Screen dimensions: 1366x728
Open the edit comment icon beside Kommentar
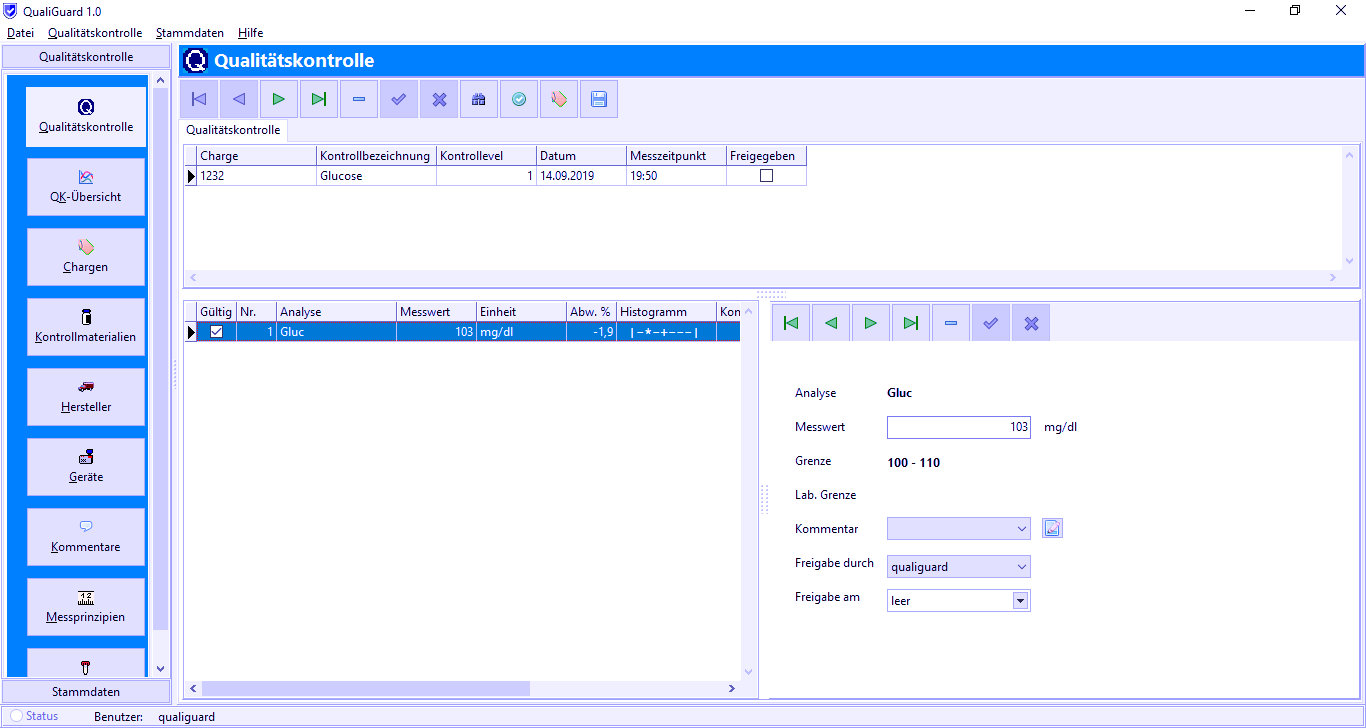click(1052, 528)
